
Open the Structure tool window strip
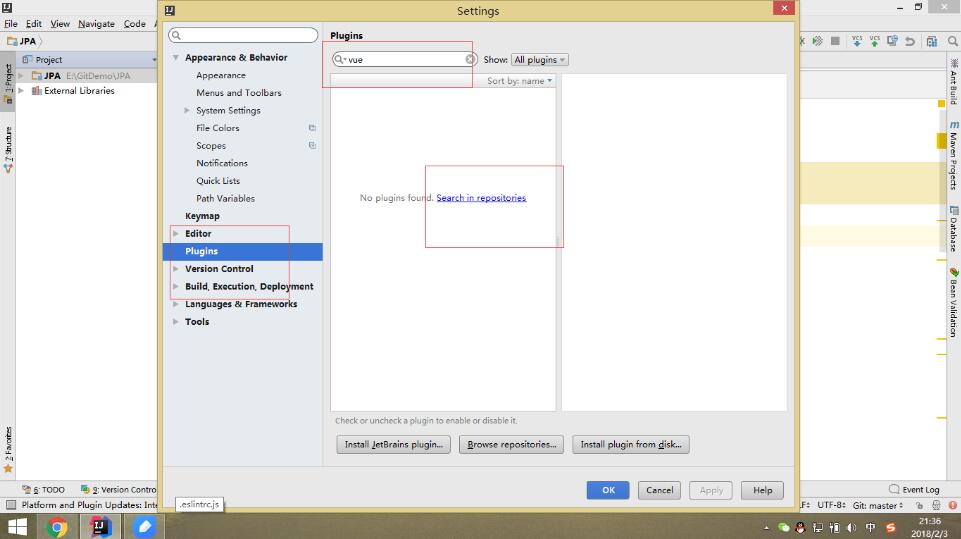pos(8,149)
